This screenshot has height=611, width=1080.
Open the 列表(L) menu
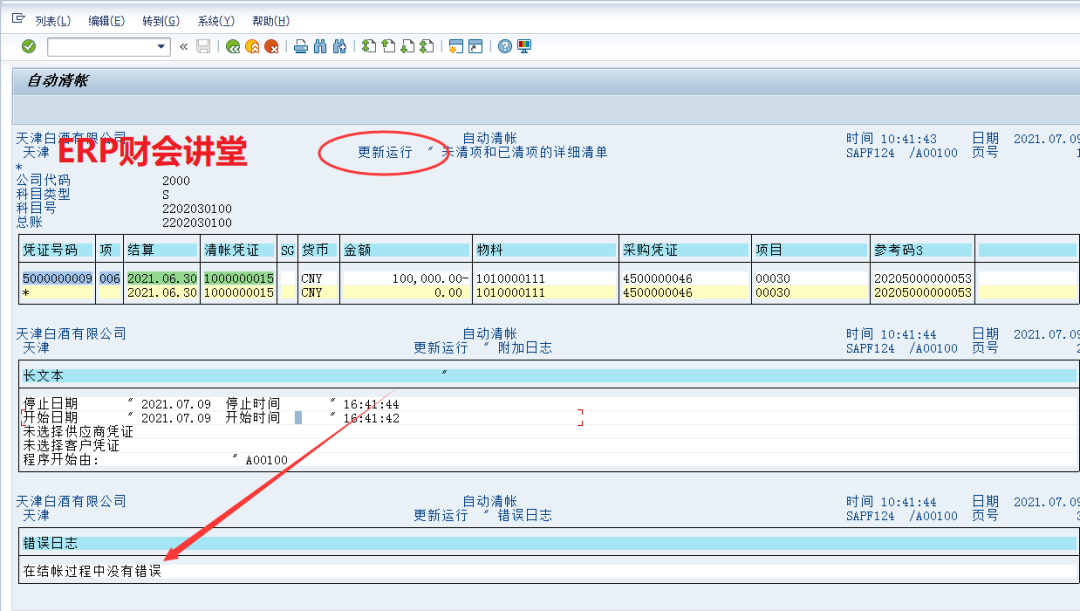point(53,21)
